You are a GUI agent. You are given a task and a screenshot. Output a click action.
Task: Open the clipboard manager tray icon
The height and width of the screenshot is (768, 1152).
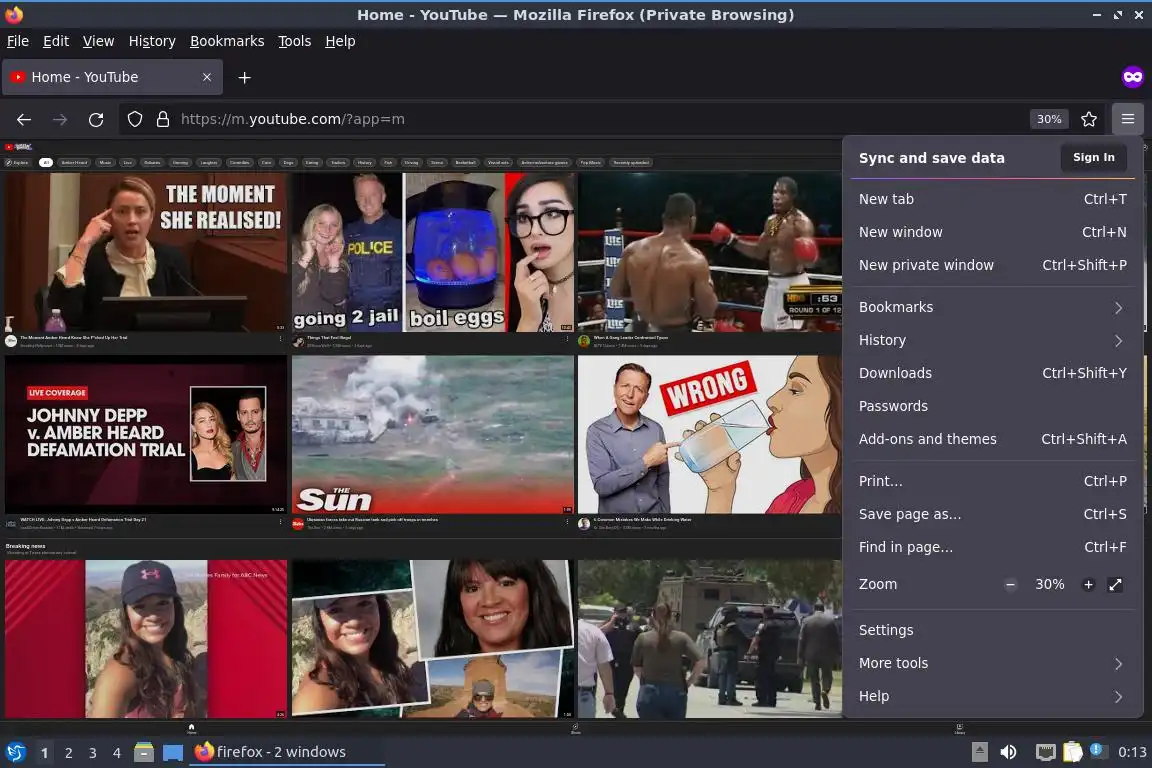tap(1073, 752)
